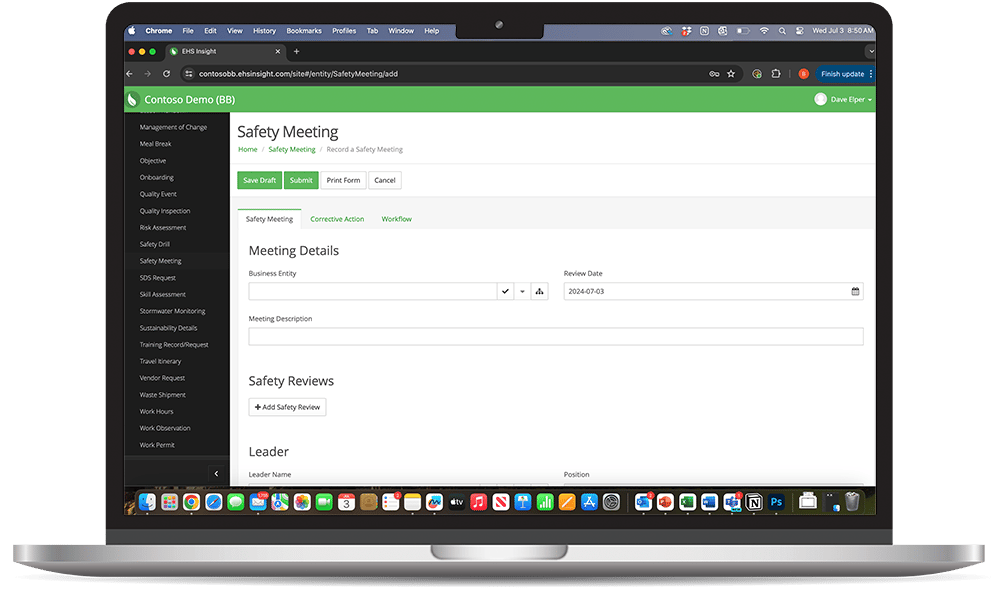Switch to the Workflow tab
Image resolution: width=1000 pixels, height=600 pixels.
tap(397, 219)
